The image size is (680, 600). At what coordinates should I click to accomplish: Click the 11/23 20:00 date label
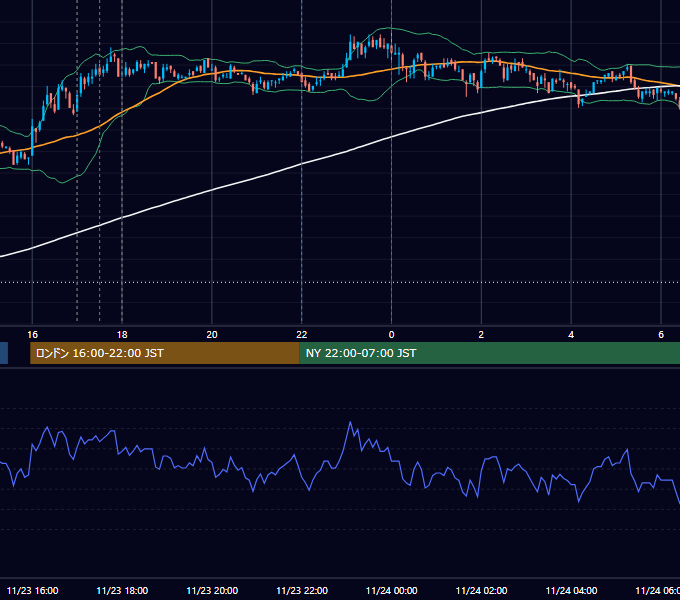(x=212, y=590)
